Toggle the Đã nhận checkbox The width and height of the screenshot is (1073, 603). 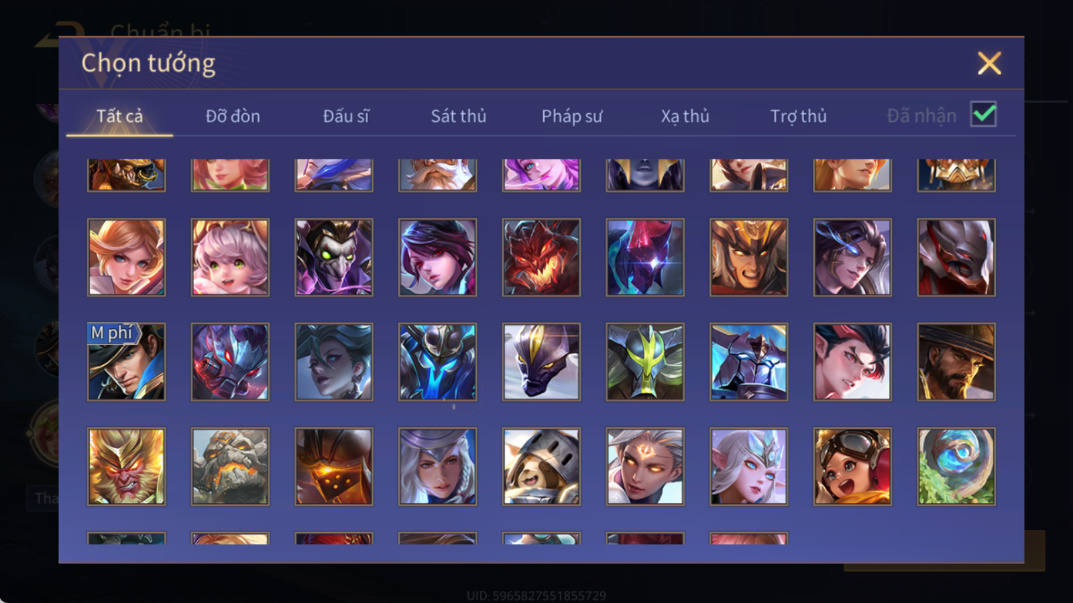pyautogui.click(x=983, y=114)
